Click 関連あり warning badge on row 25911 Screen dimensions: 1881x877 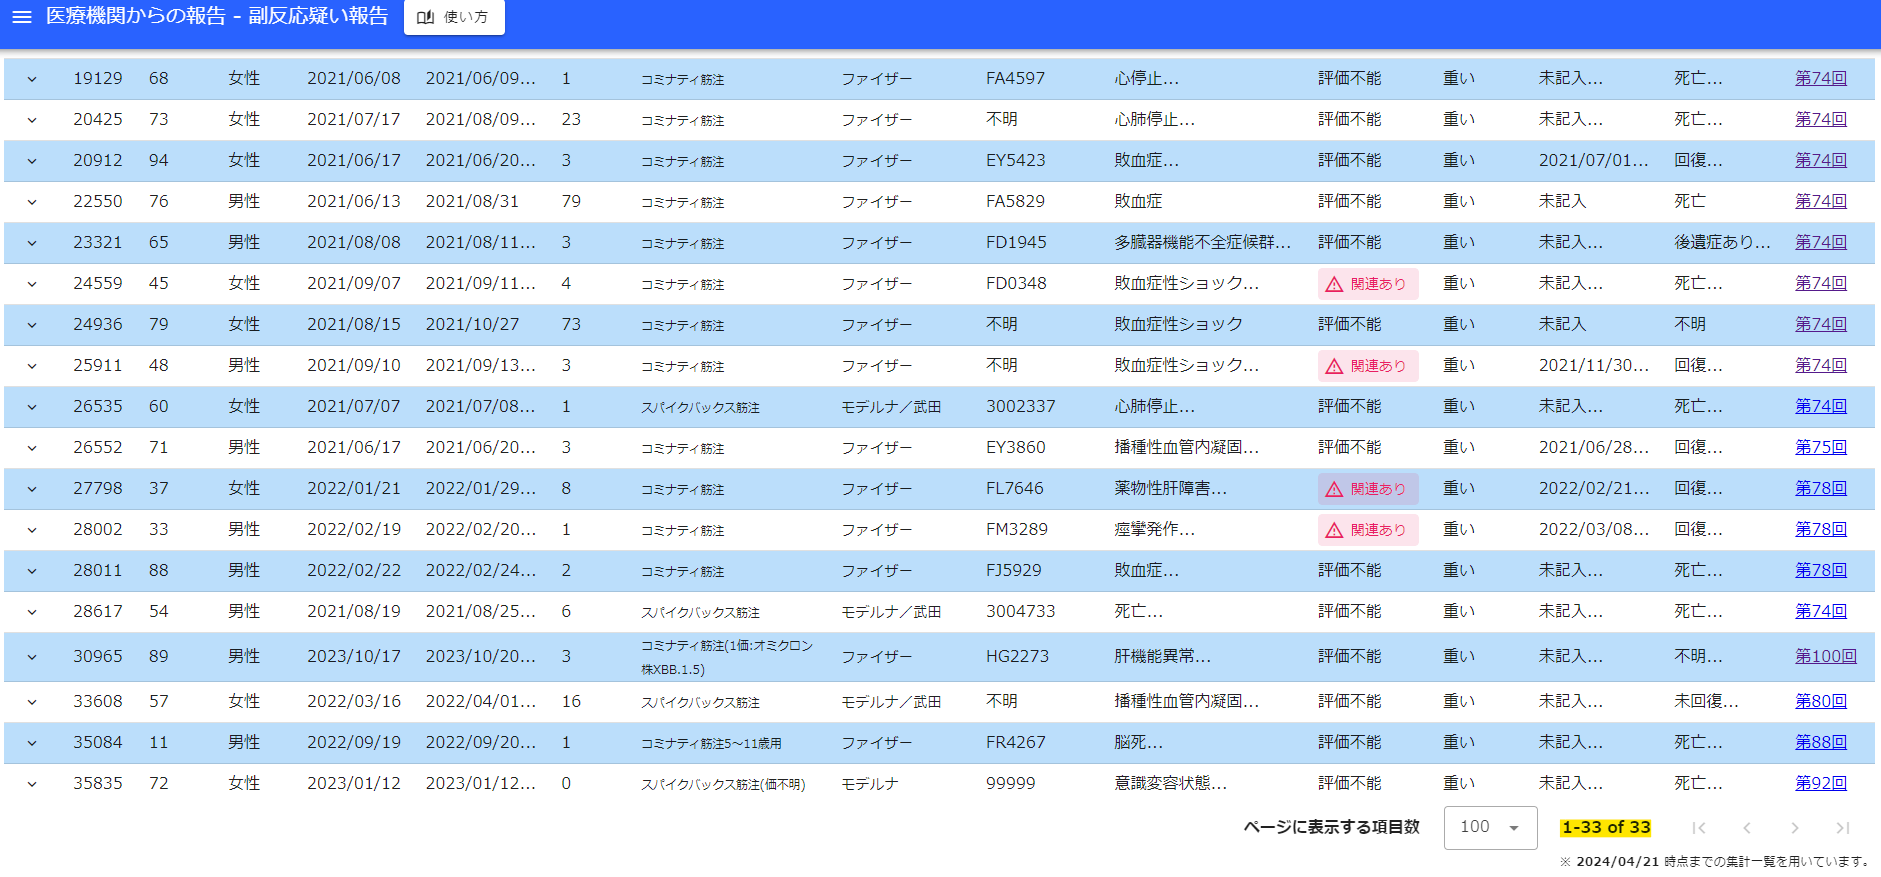(1367, 366)
